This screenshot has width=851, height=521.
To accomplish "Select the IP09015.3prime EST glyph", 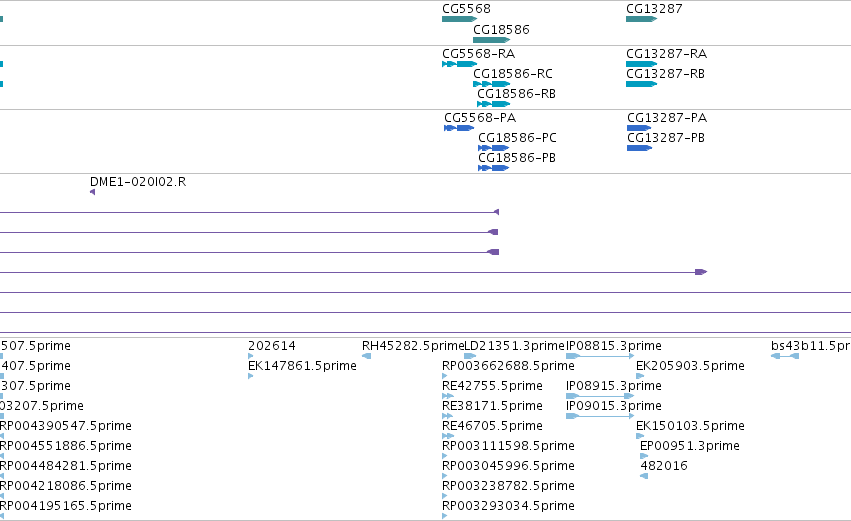I will (x=600, y=416).
